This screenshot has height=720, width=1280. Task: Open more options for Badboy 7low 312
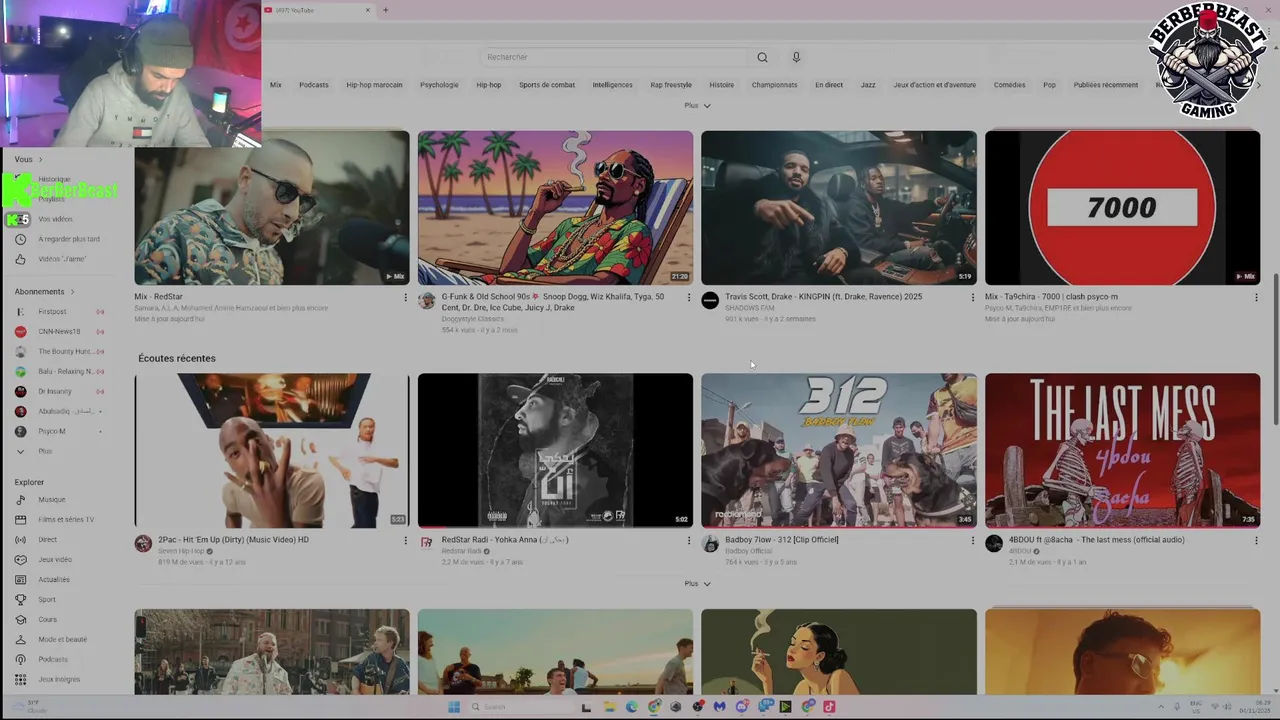[972, 540]
